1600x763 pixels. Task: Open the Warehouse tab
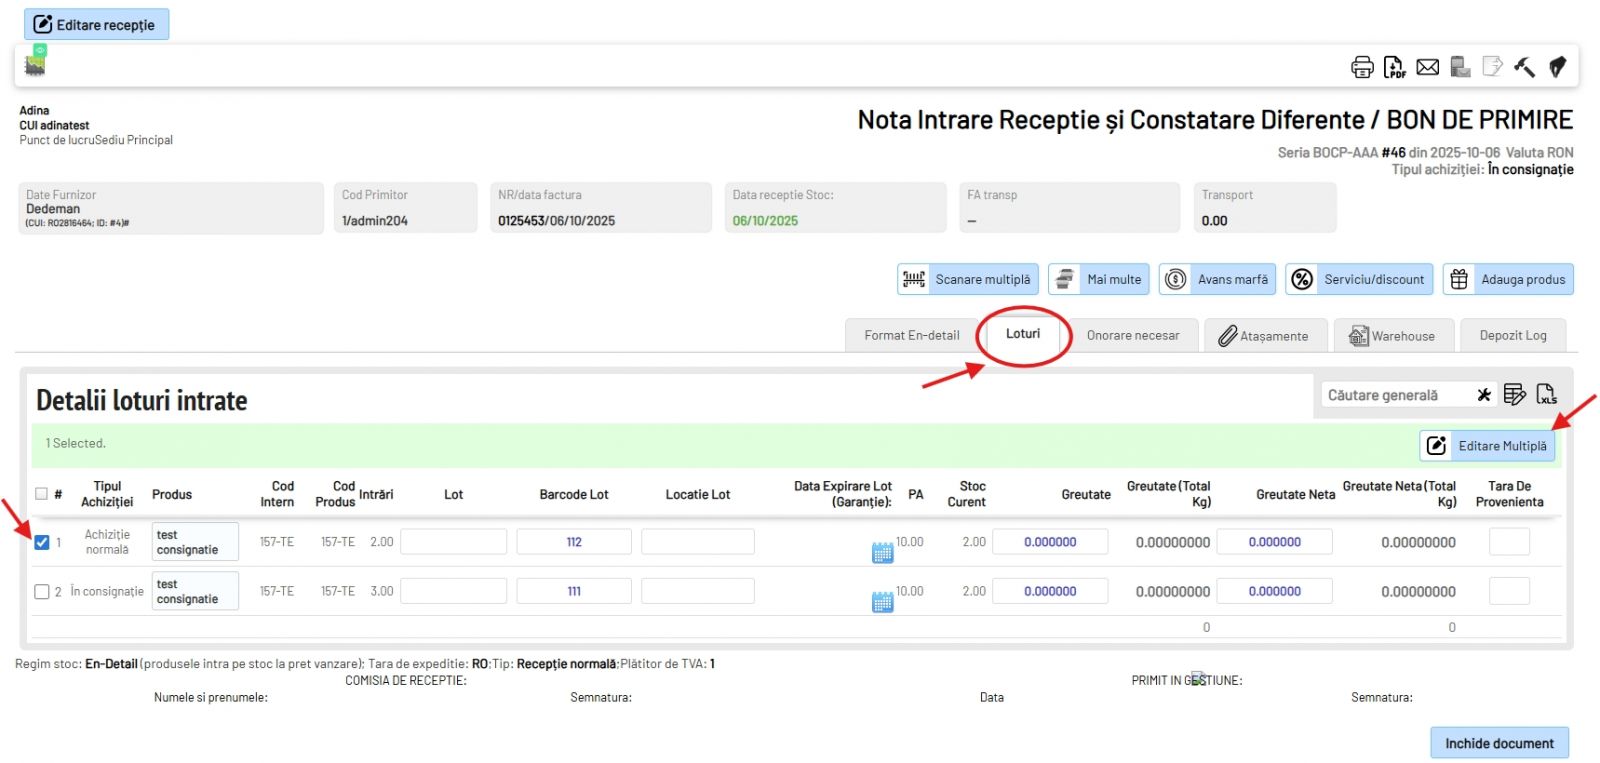(x=1392, y=336)
